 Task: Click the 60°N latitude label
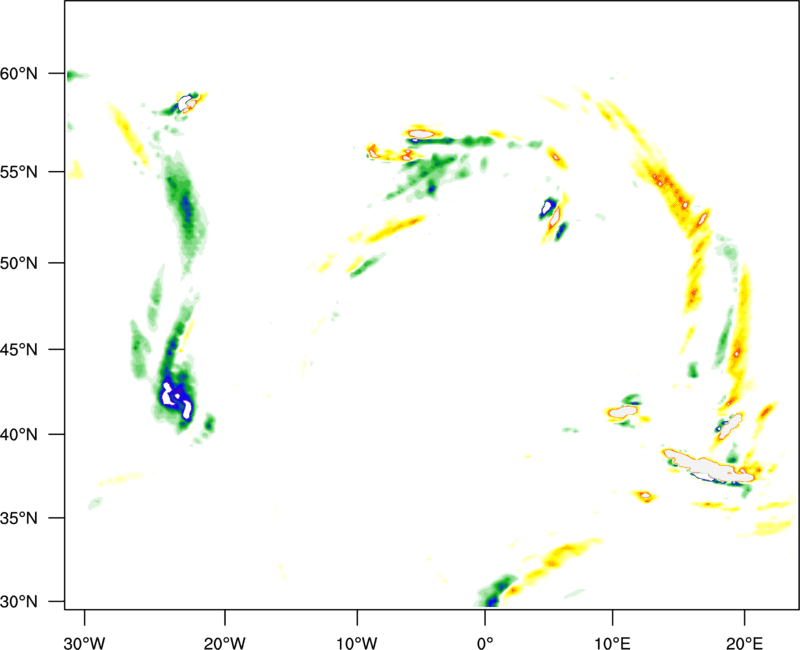tap(19, 74)
